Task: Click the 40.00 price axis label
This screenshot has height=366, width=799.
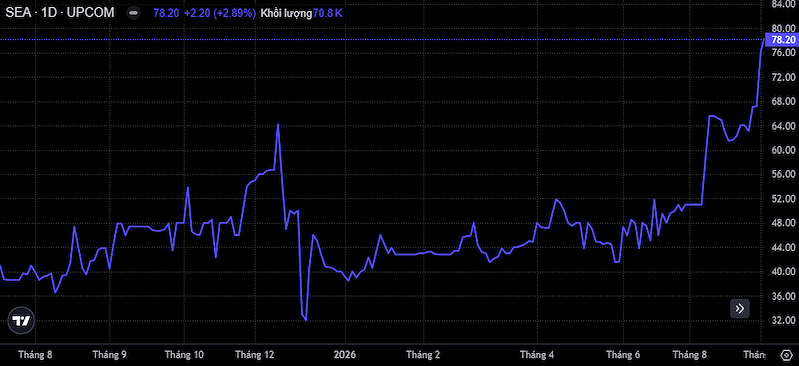Action: point(784,271)
